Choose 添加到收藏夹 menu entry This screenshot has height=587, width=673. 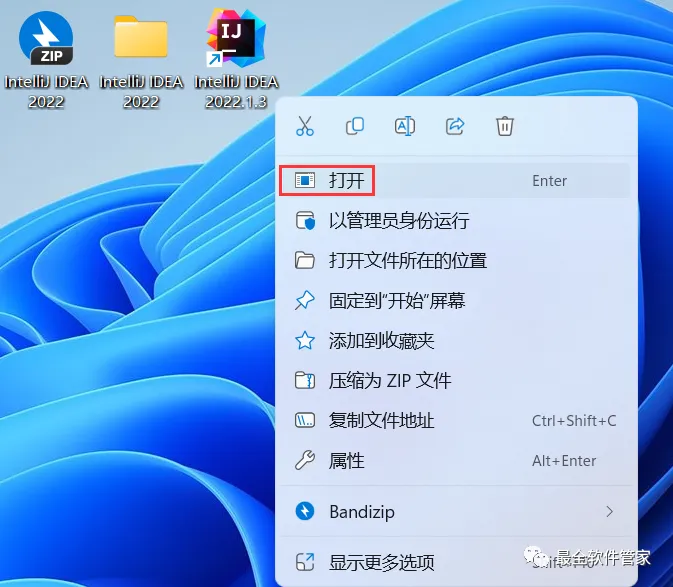(x=455, y=341)
